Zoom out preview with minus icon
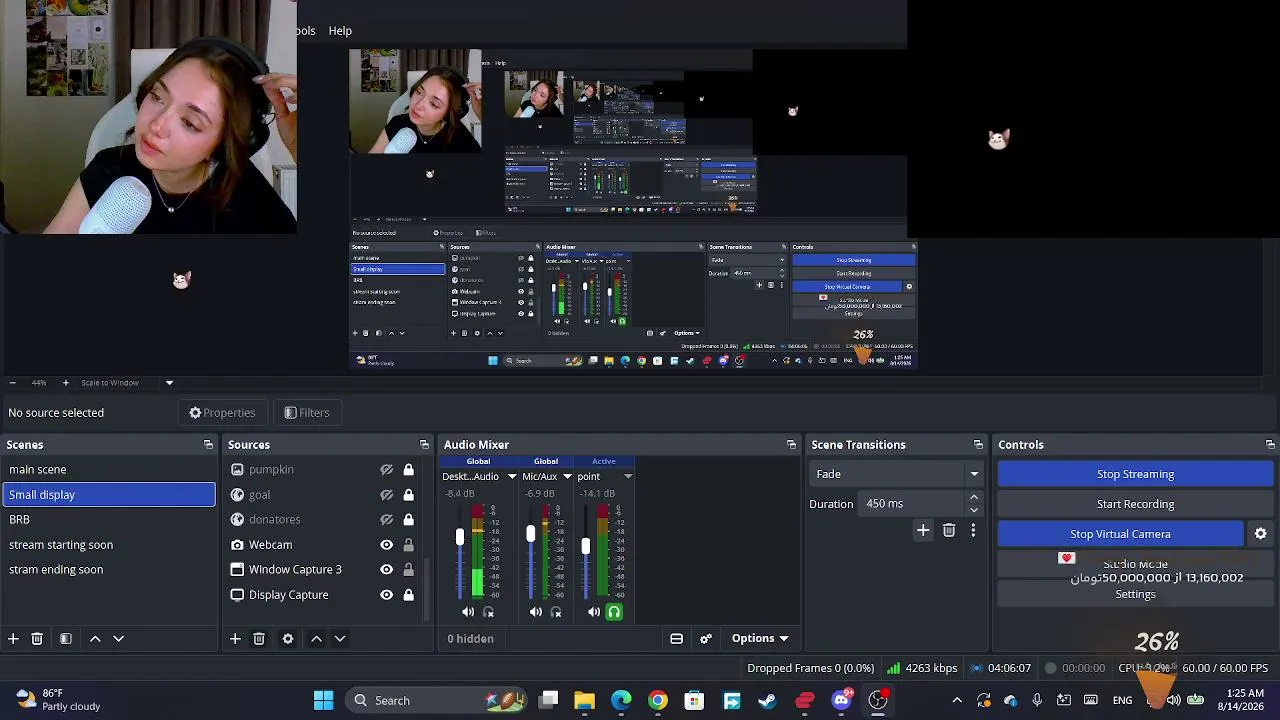The width and height of the screenshot is (1280, 720). [12, 383]
